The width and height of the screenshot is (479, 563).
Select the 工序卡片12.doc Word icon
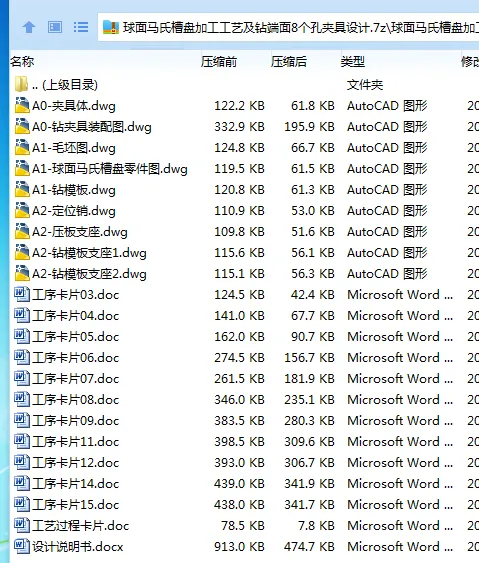tap(22, 462)
